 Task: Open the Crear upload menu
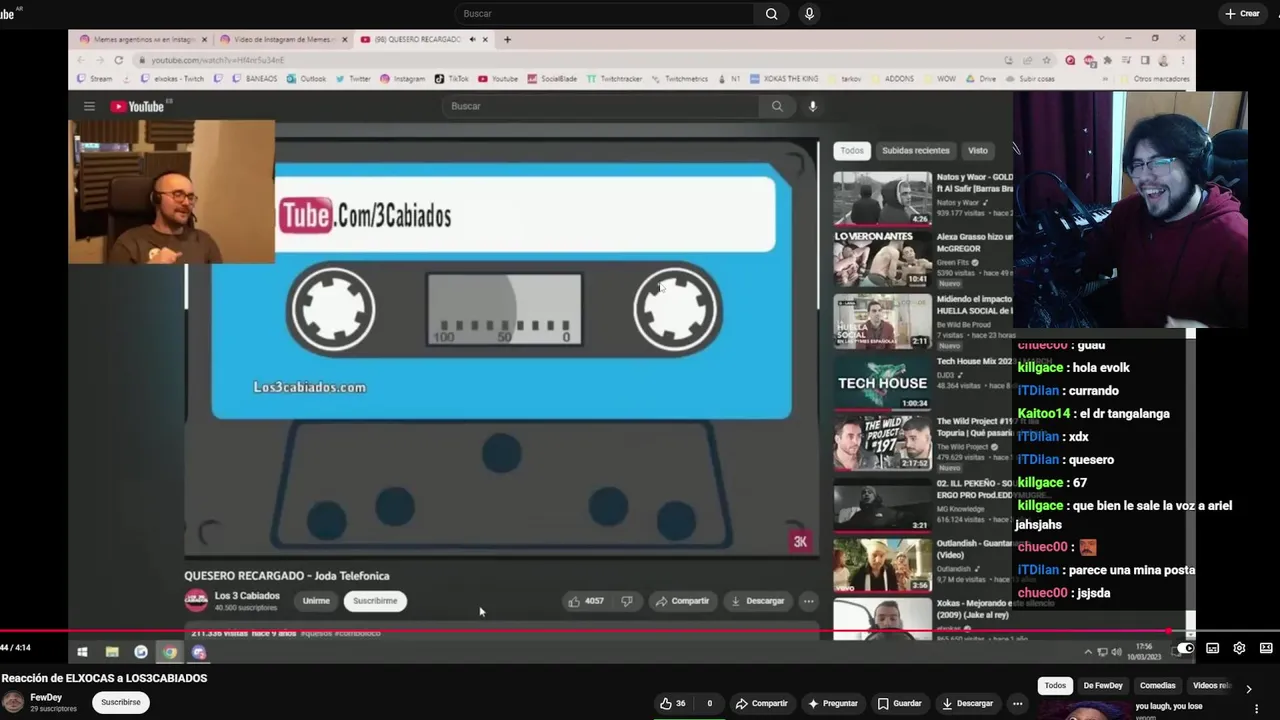pyautogui.click(x=1242, y=14)
